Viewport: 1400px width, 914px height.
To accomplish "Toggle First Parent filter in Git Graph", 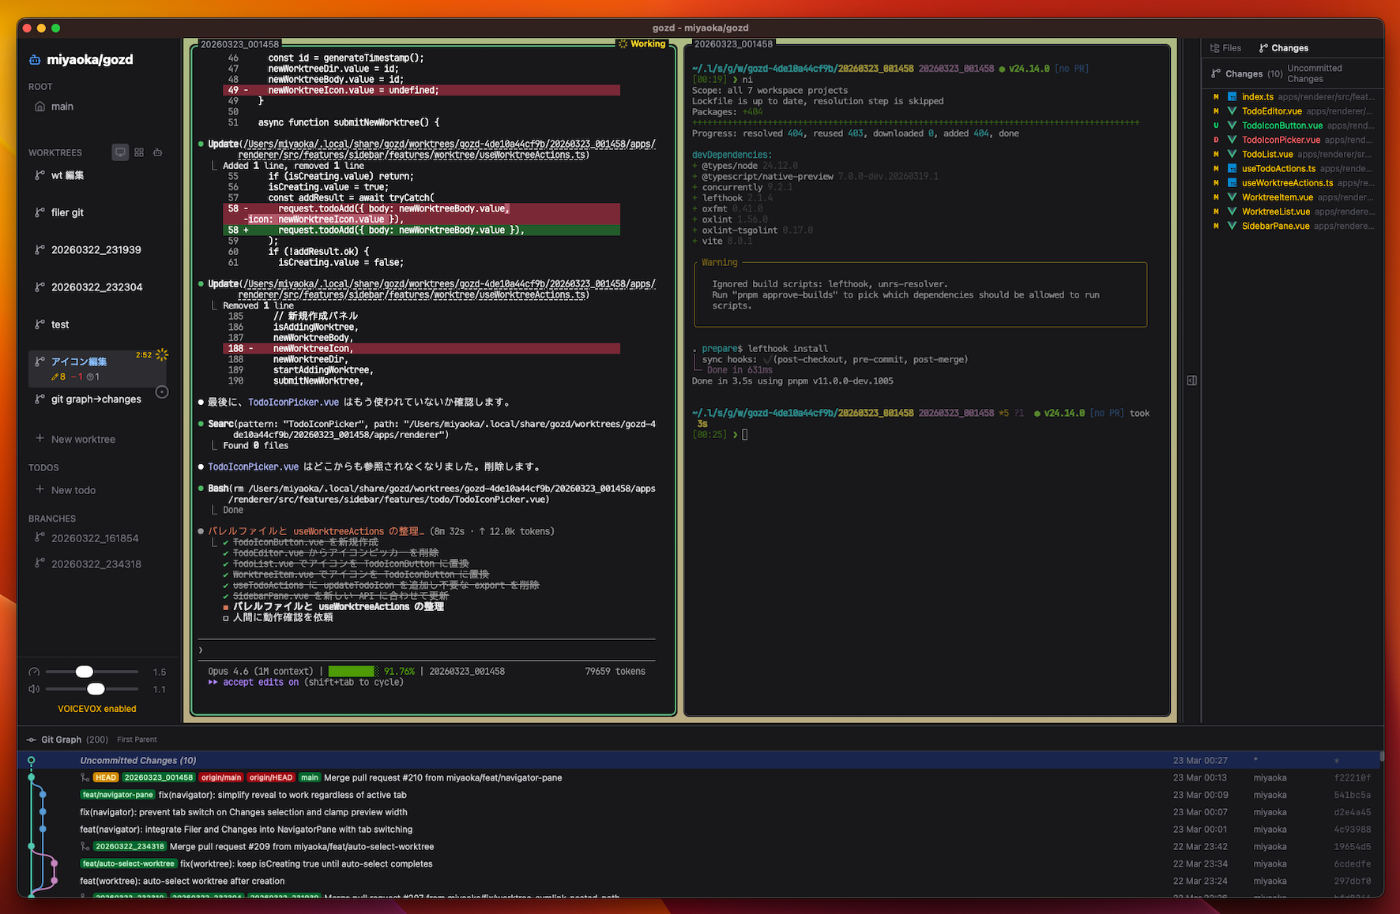I will [137, 740].
